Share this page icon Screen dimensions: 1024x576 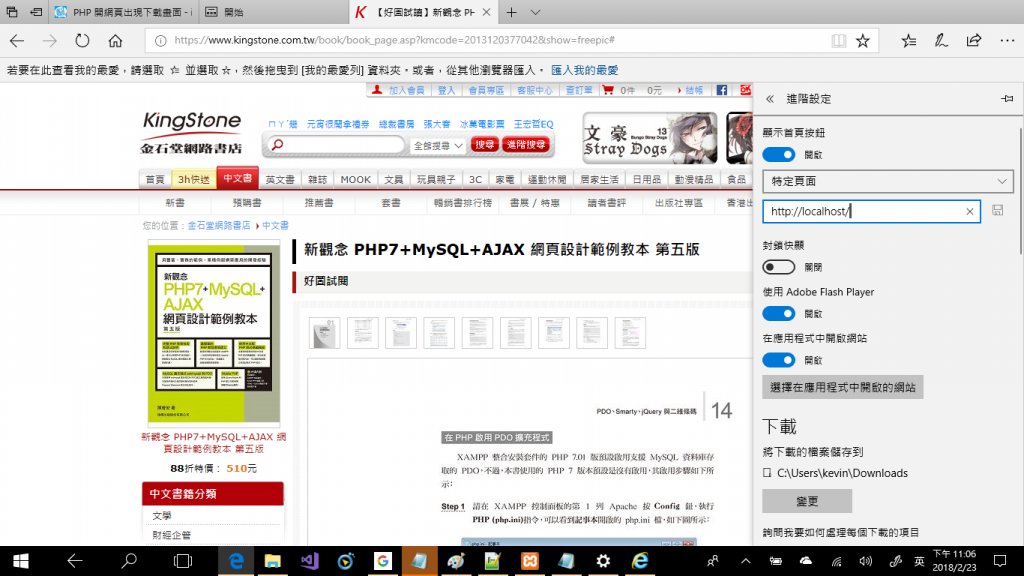coord(974,40)
